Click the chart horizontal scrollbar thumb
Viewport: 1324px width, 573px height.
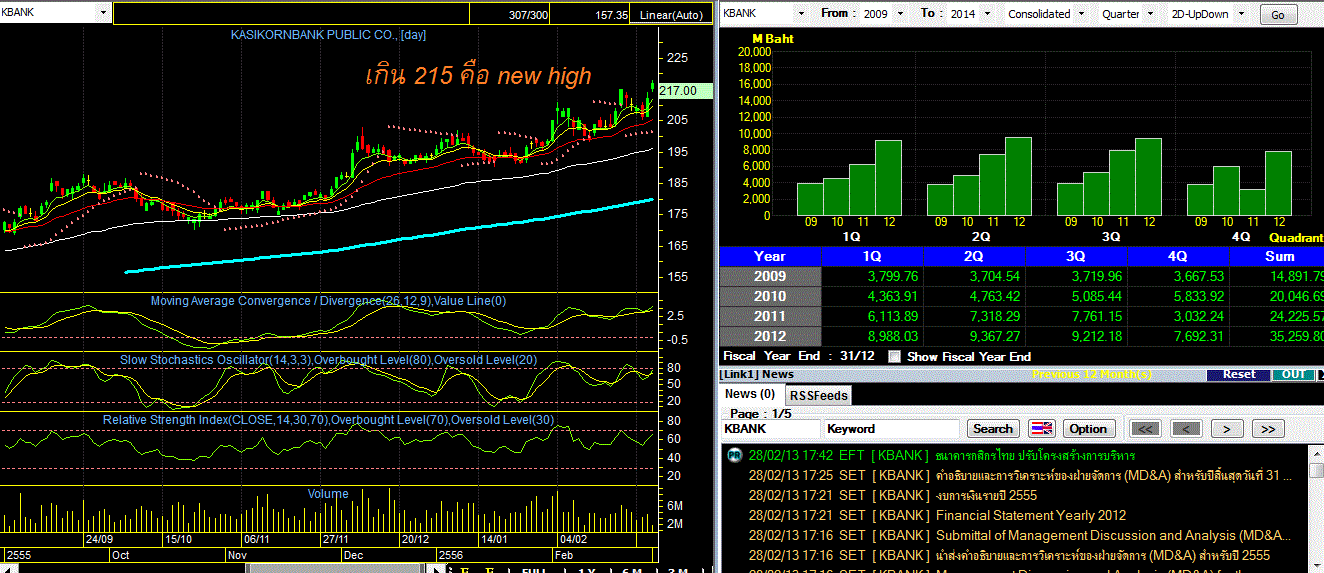click(x=334, y=568)
